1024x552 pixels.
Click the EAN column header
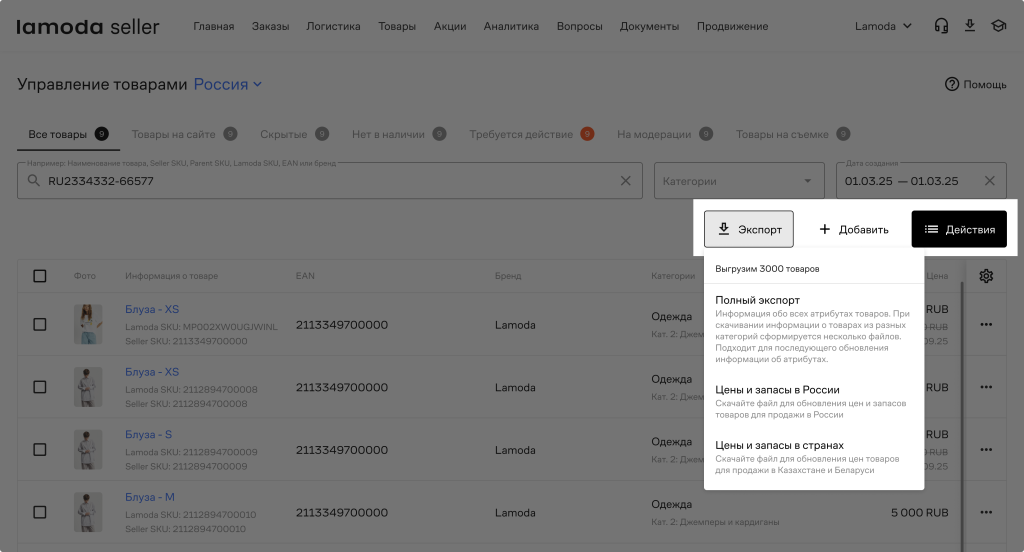pyautogui.click(x=305, y=276)
